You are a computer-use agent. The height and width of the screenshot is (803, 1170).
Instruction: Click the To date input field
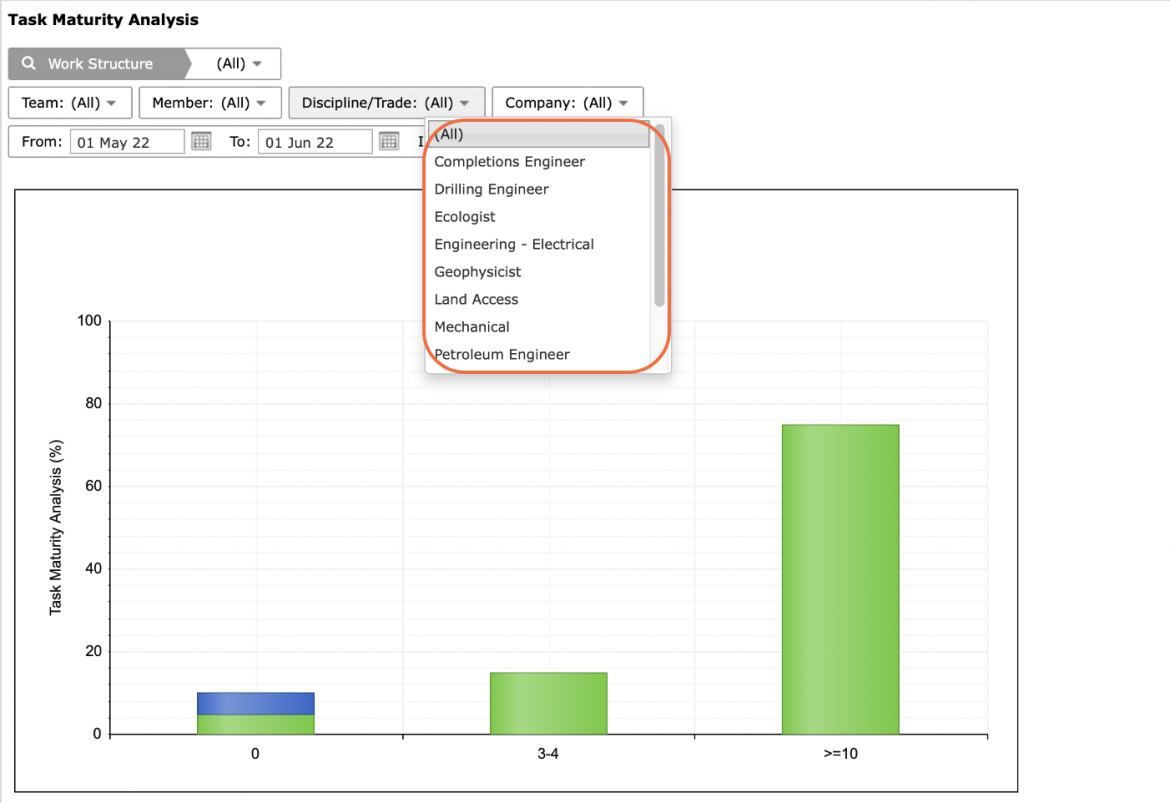pyautogui.click(x=315, y=142)
